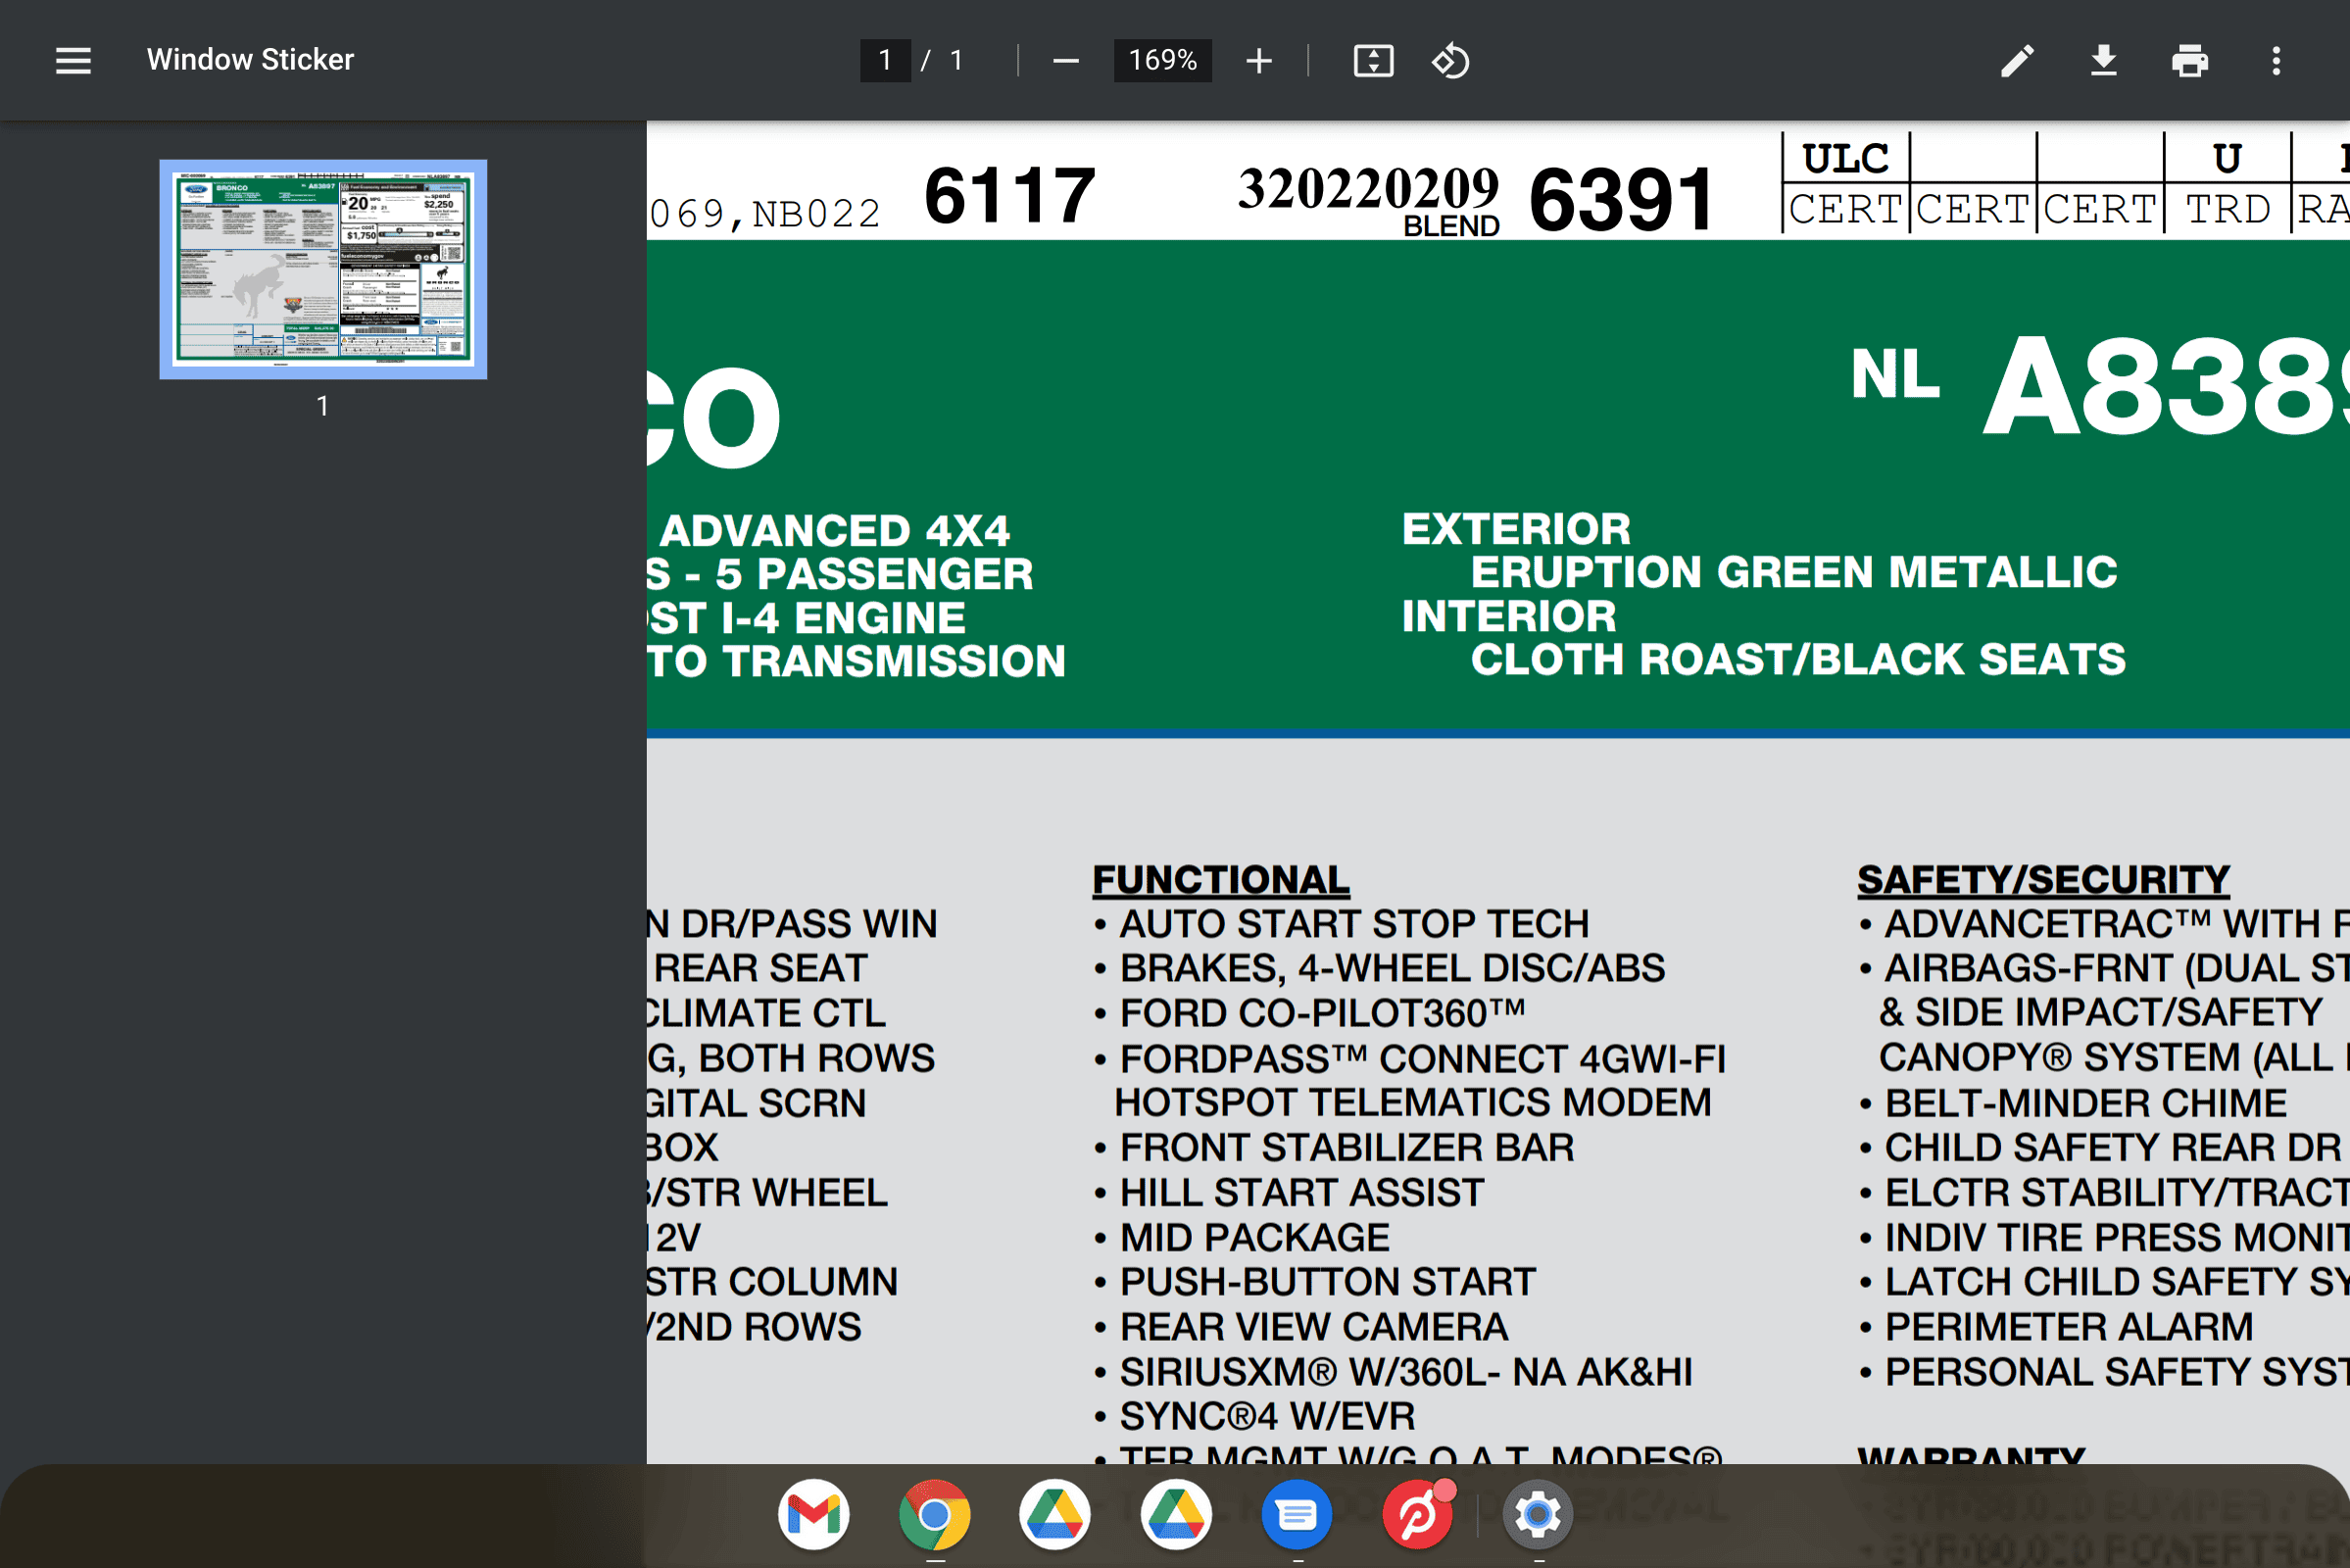Screen dimensions: 2350x1568
Task: Click the 'FRONT STABILIZER BAR' line
Action: [1346, 1148]
